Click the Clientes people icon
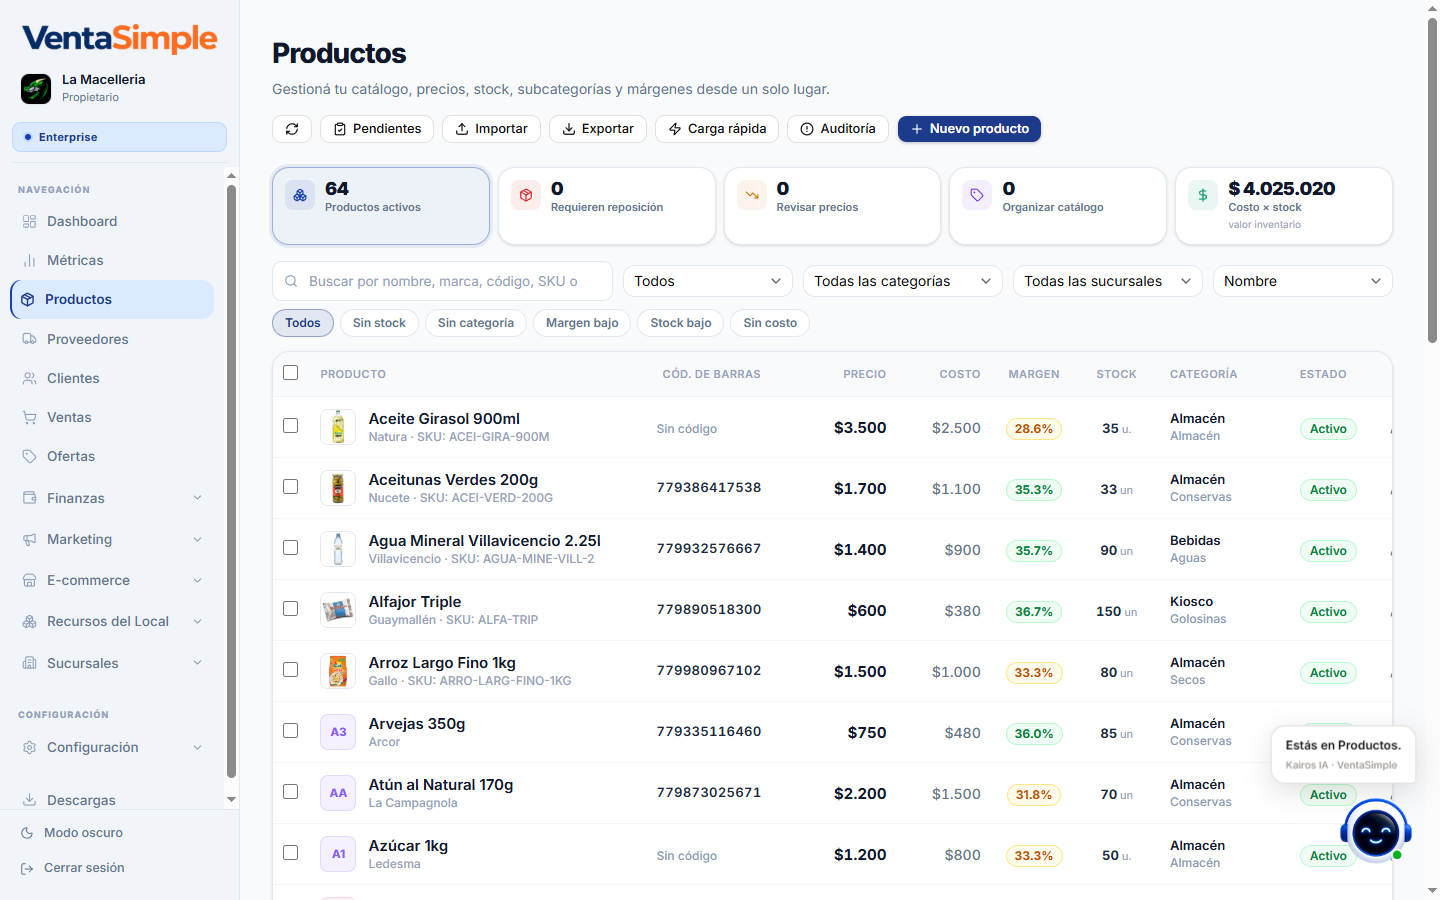Screen dimensions: 1440x900 [29, 378]
